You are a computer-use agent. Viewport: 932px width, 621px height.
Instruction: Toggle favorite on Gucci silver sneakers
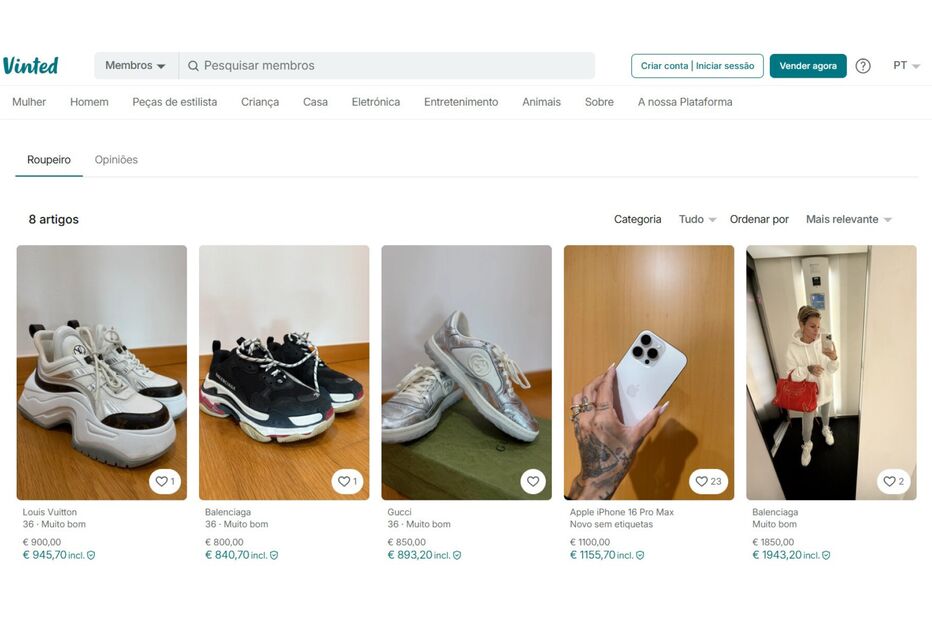(533, 481)
